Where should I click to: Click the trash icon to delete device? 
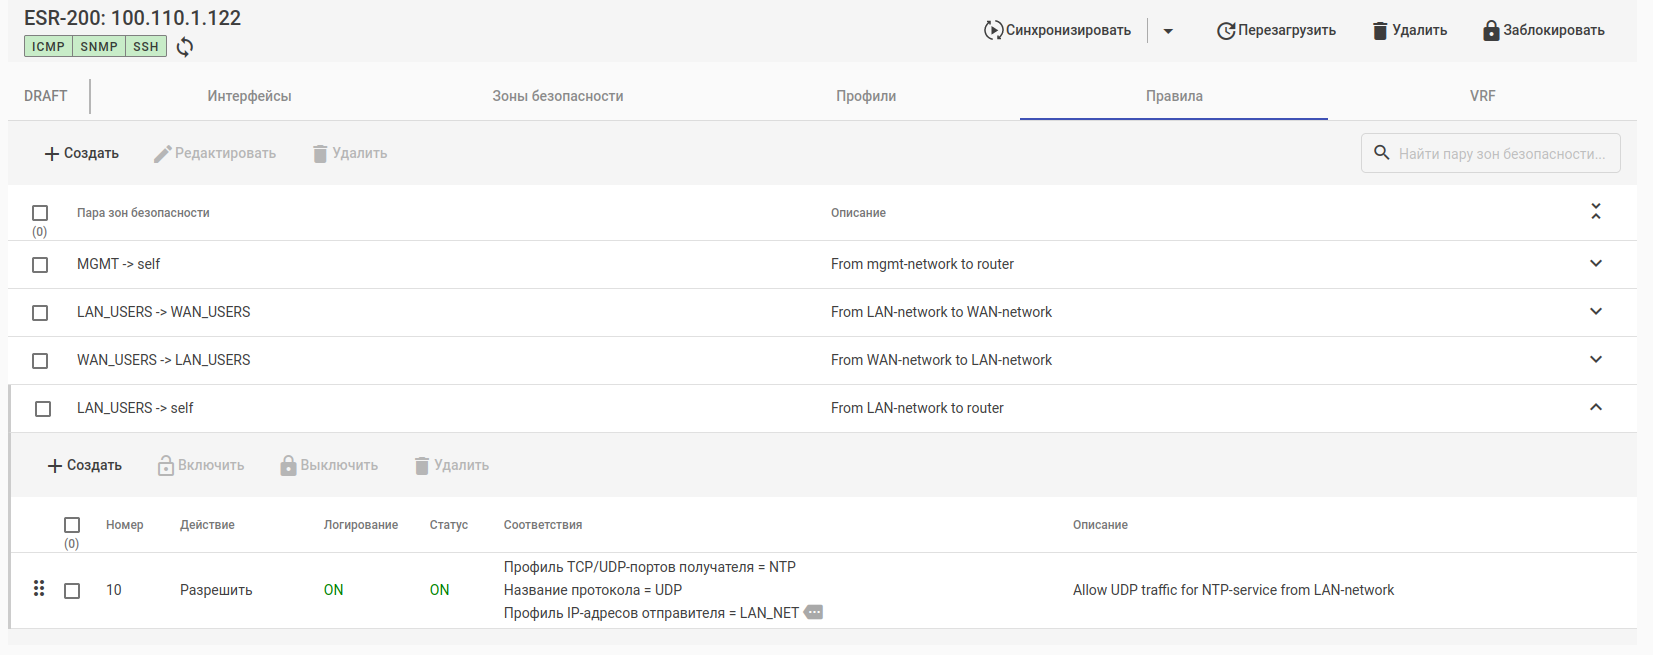[1380, 31]
